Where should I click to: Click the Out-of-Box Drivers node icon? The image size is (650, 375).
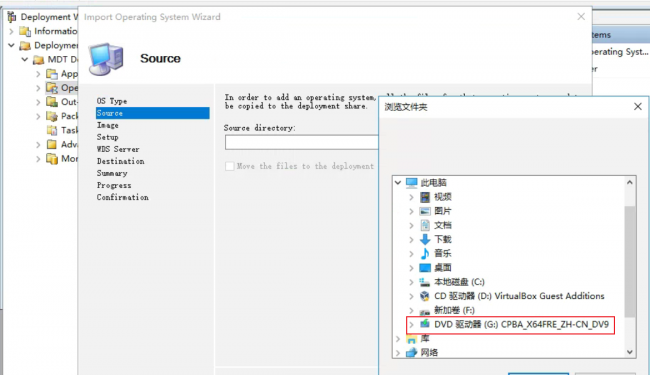52,102
